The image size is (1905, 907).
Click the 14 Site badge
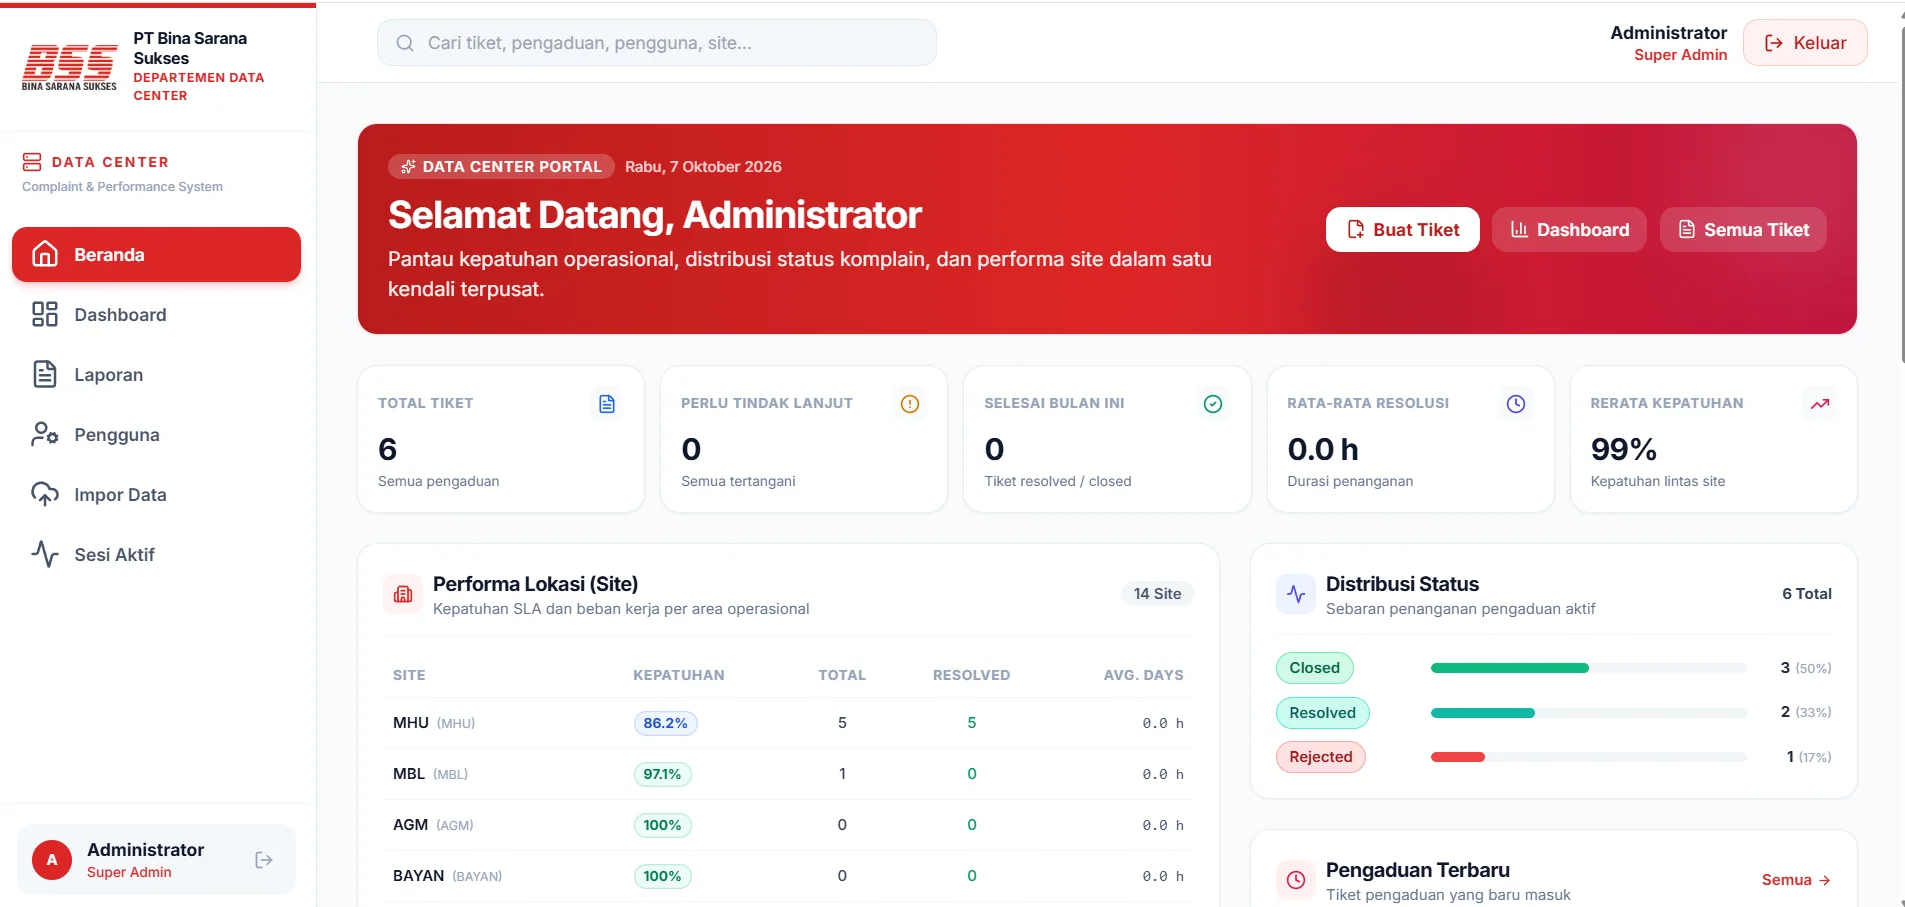(x=1157, y=594)
